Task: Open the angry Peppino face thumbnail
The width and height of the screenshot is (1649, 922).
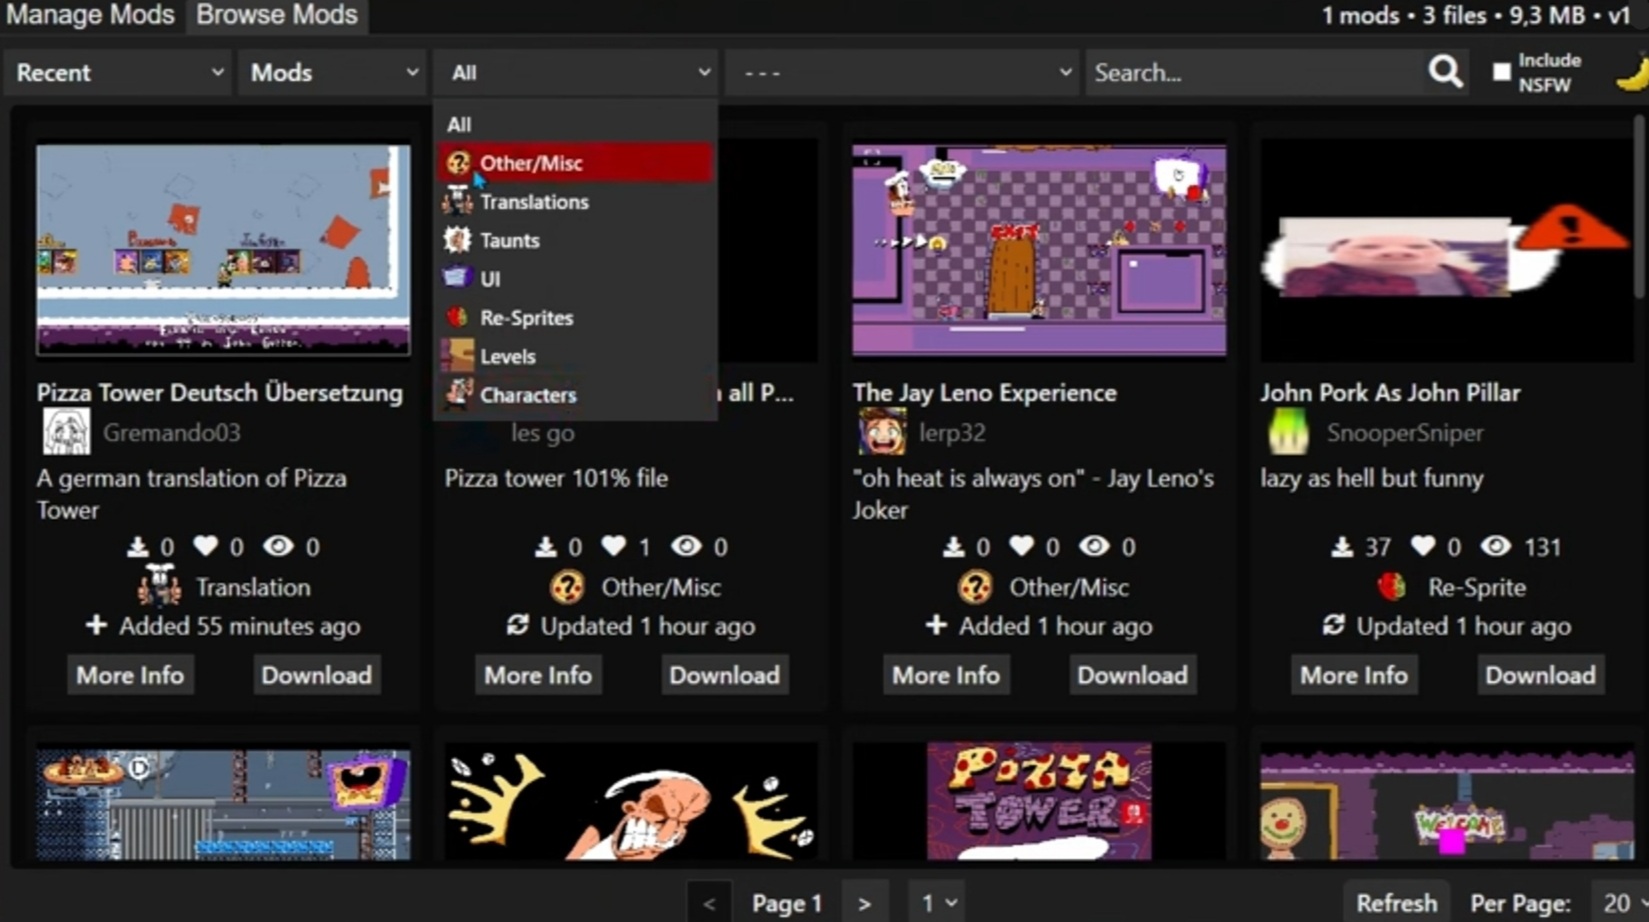Action: (x=631, y=801)
